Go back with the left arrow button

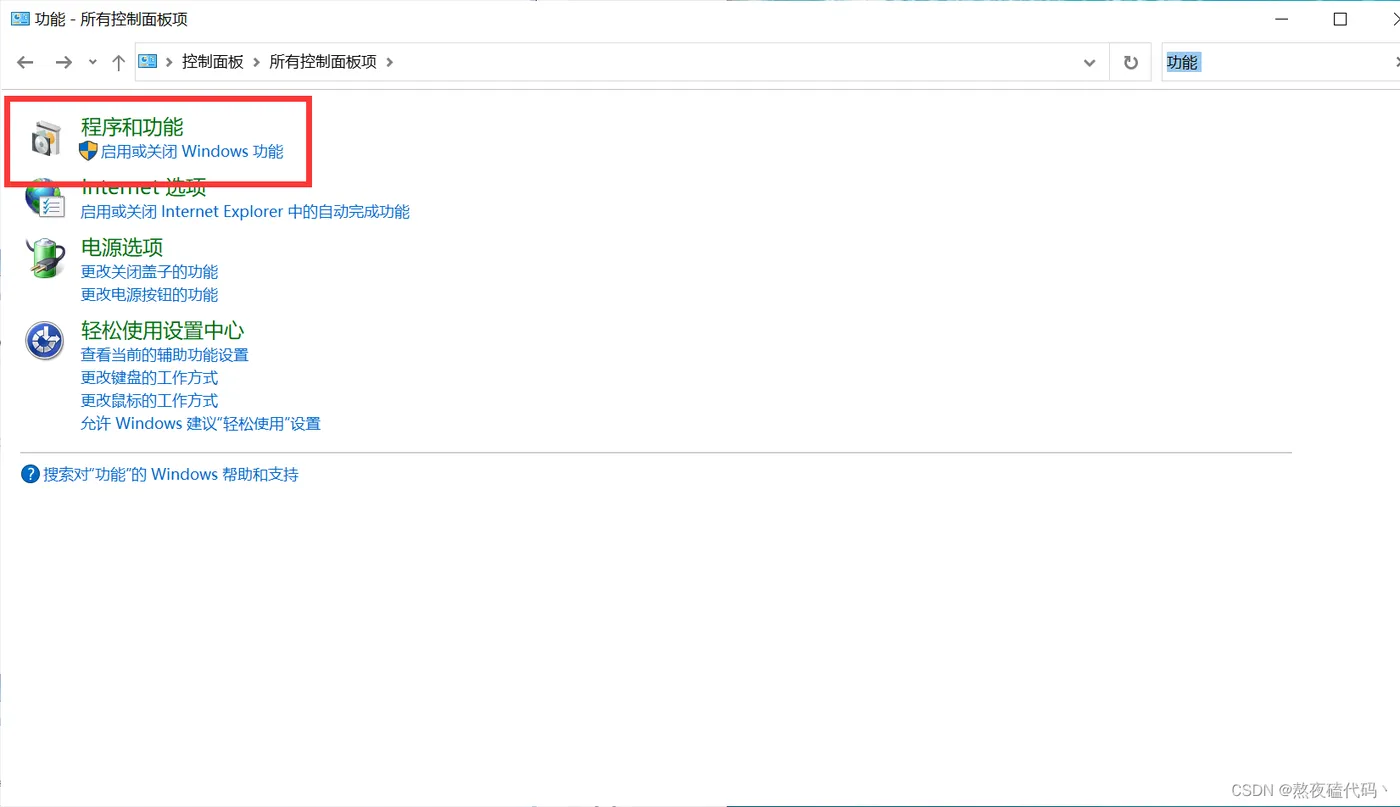point(26,62)
